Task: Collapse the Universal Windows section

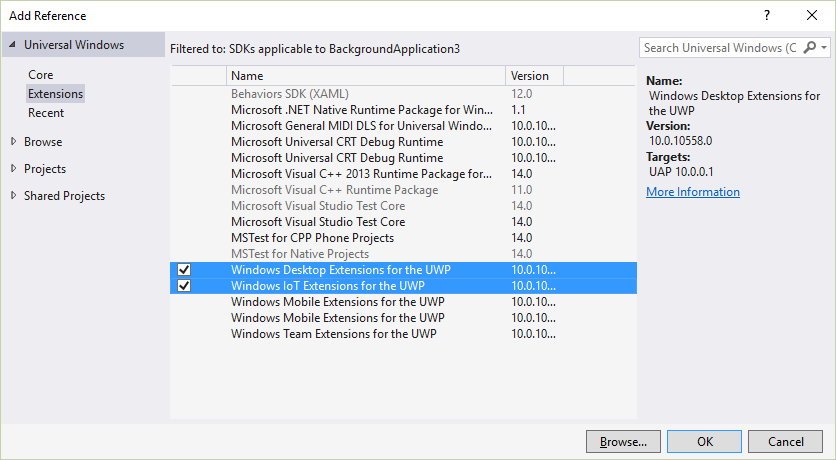Action: tap(12, 45)
